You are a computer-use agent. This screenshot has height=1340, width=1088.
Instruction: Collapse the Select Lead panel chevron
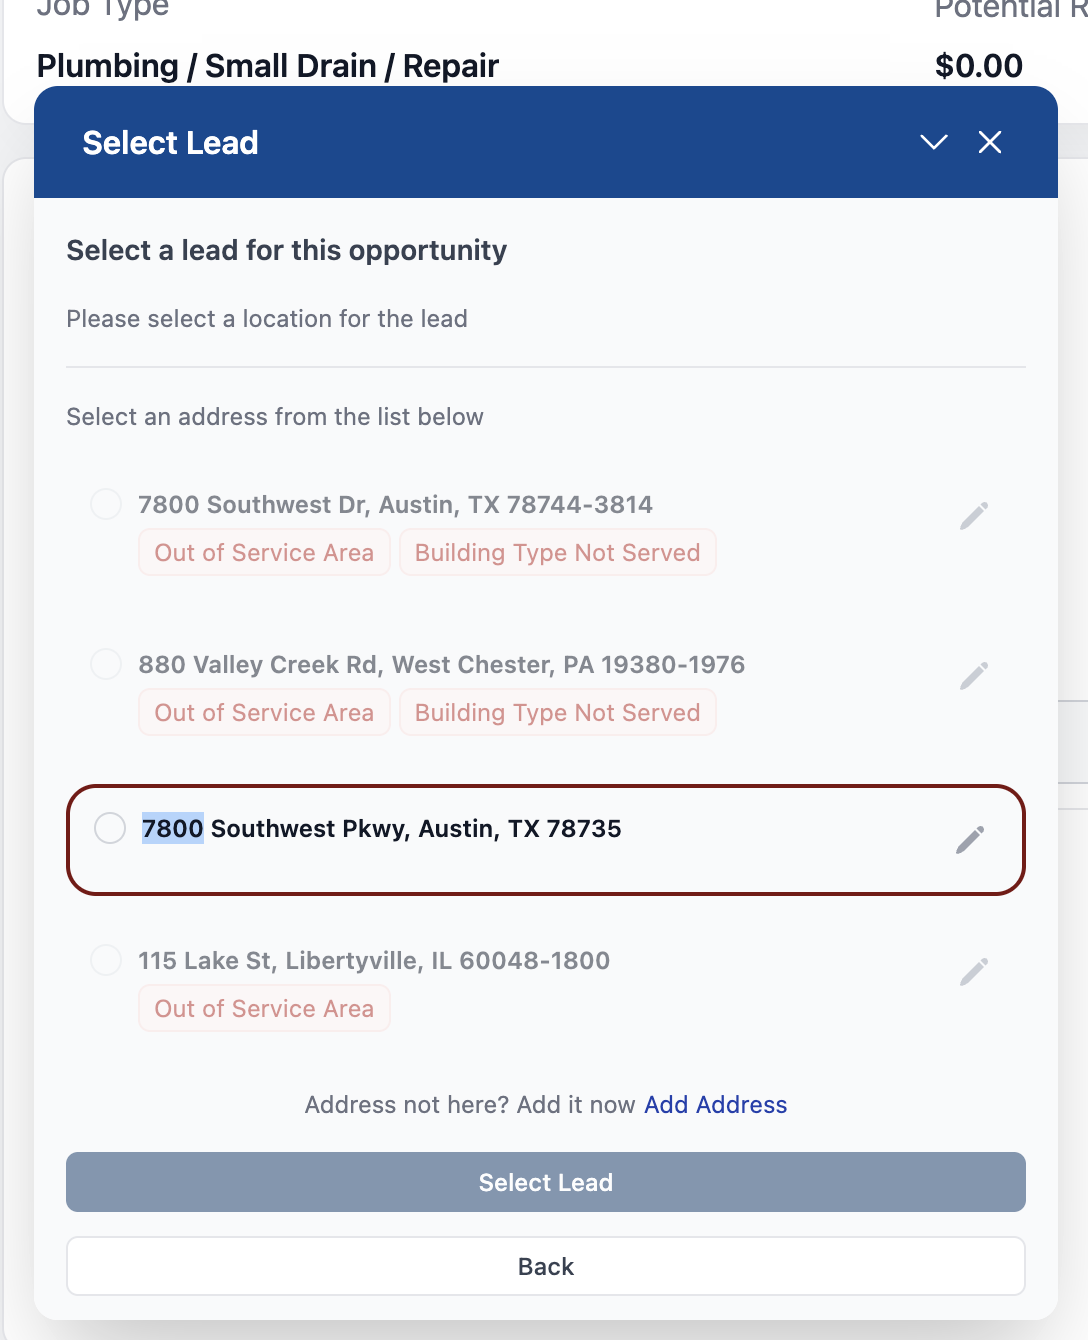coord(934,142)
